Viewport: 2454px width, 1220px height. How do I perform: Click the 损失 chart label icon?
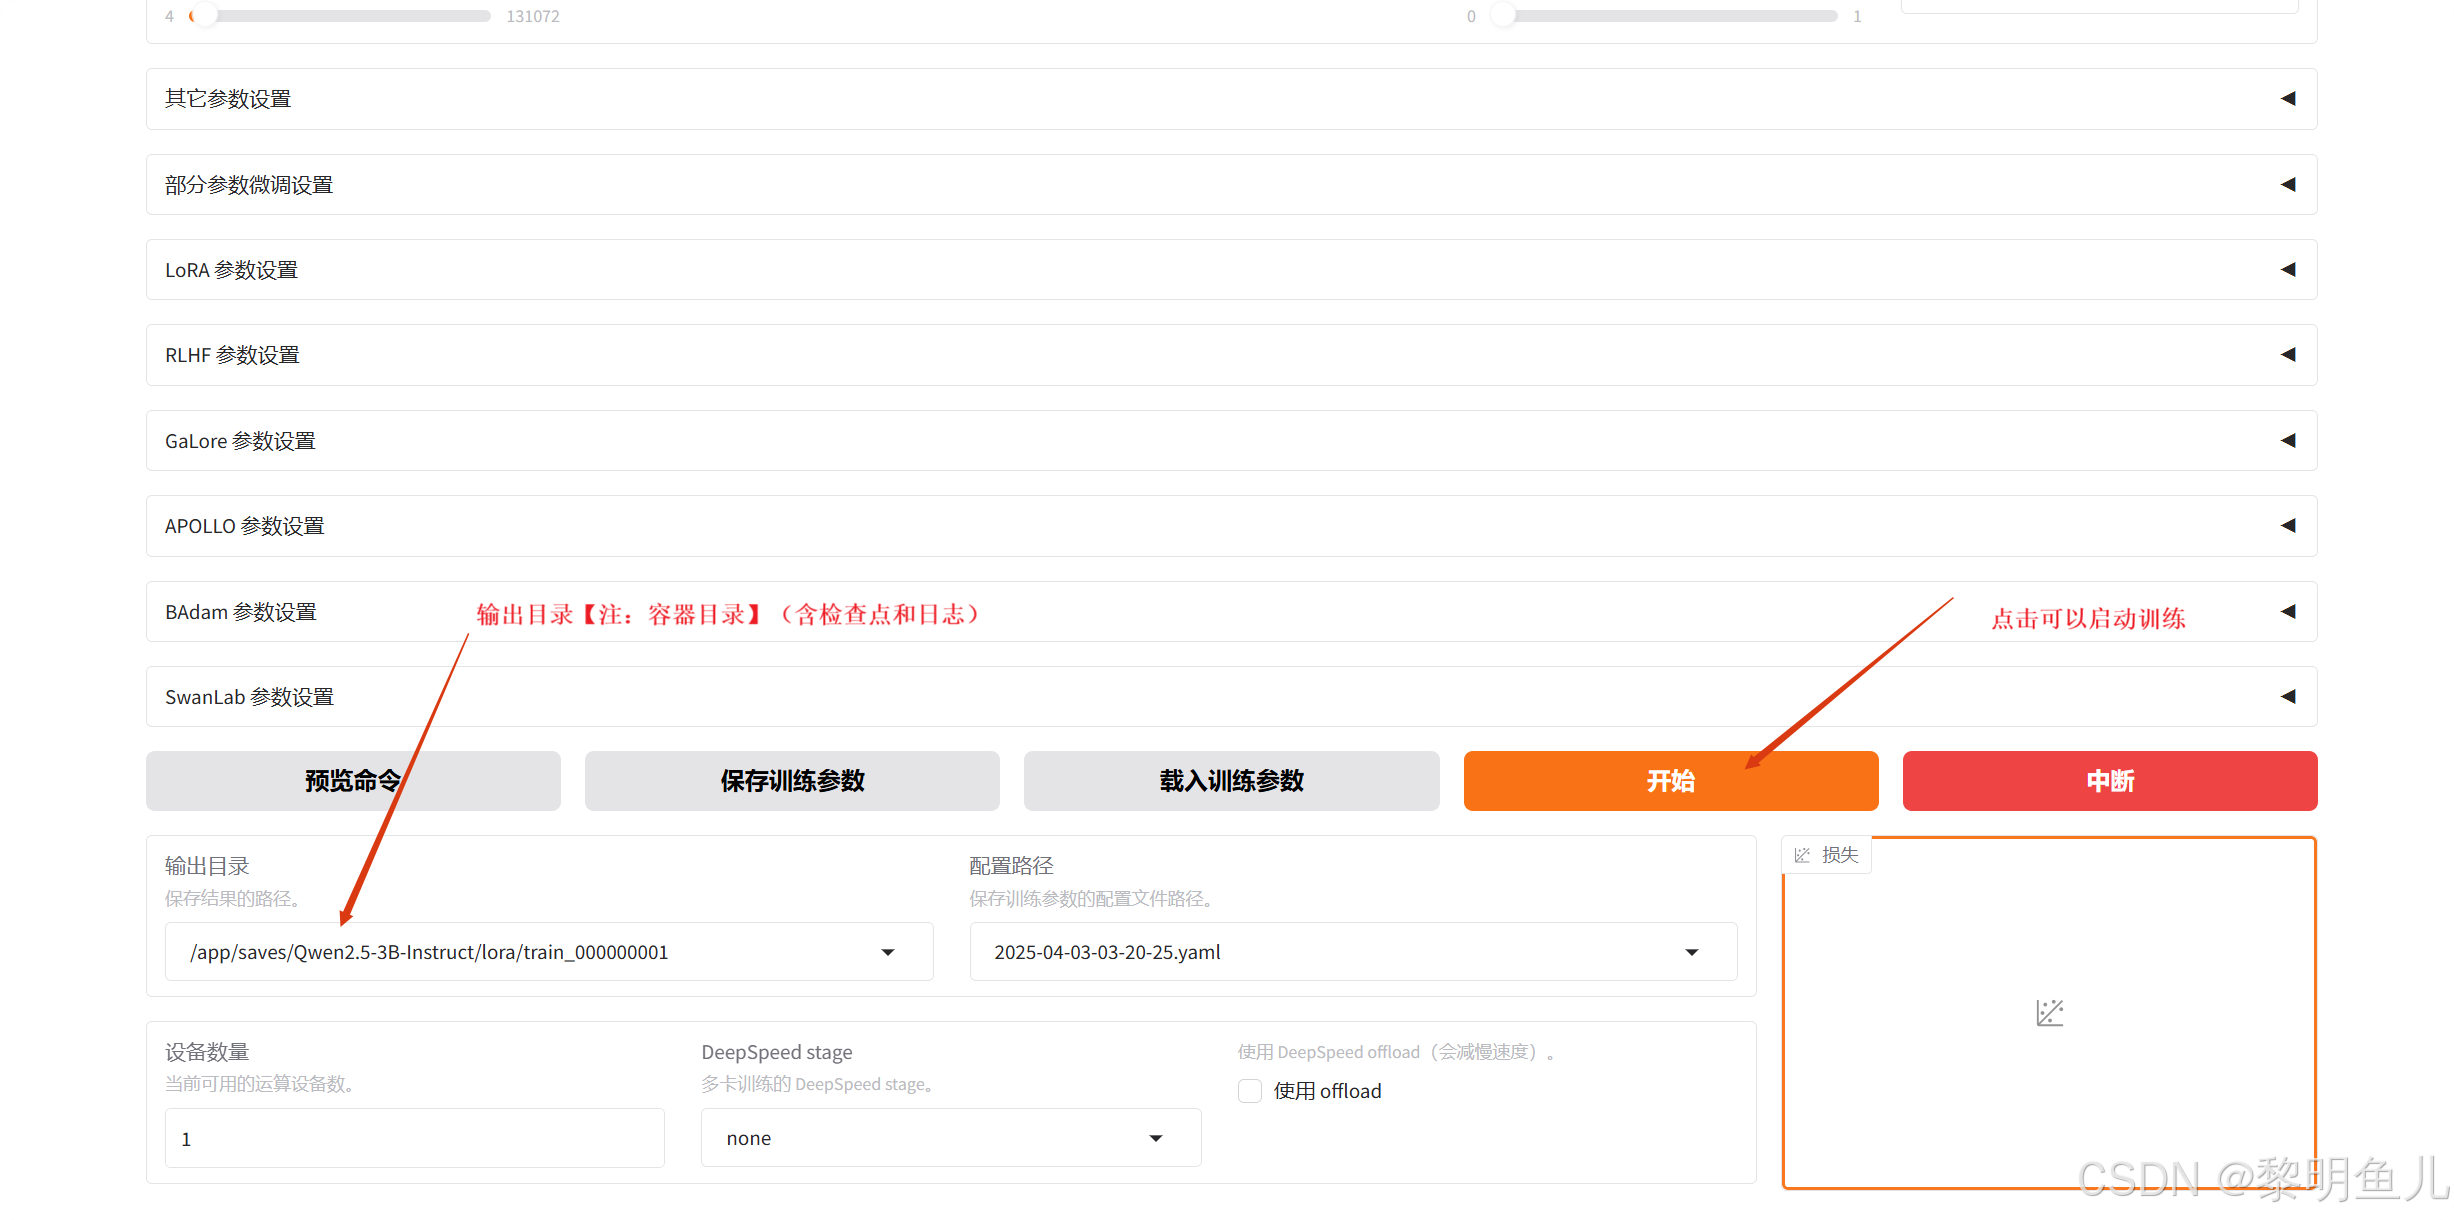[x=1802, y=855]
